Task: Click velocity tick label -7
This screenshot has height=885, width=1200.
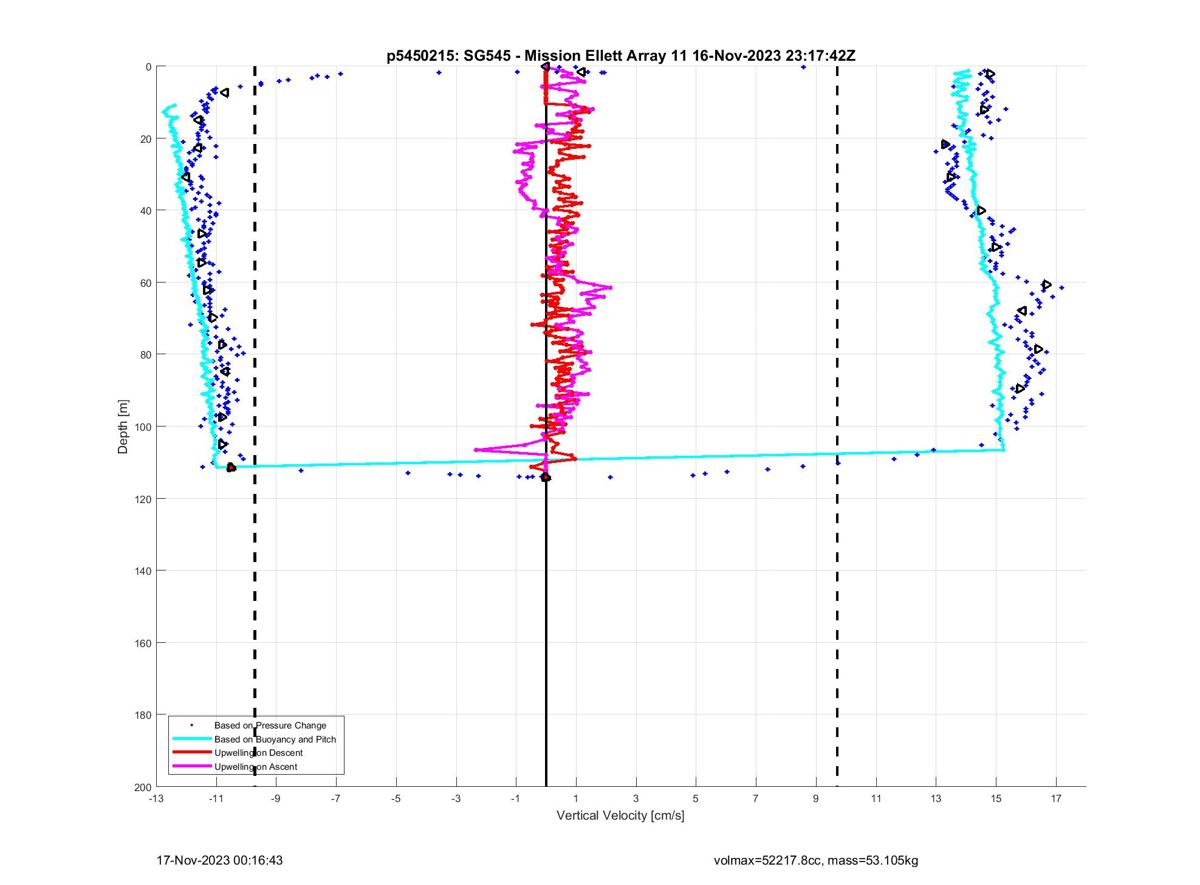Action: coord(335,799)
